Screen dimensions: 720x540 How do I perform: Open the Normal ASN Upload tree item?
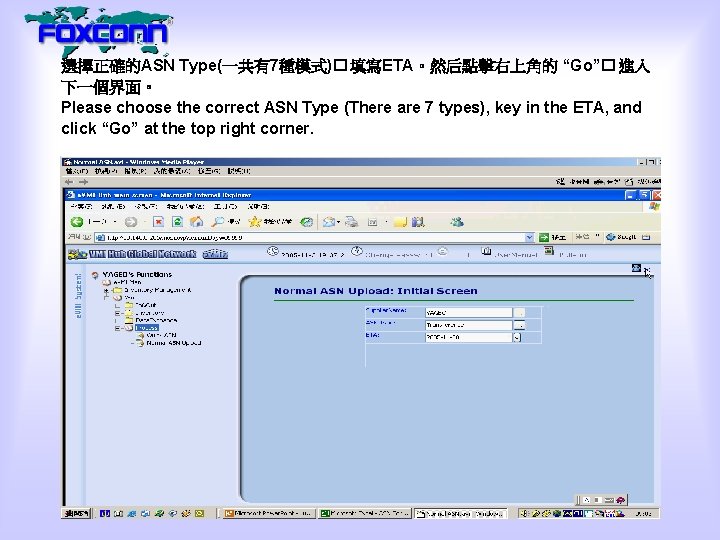(174, 343)
